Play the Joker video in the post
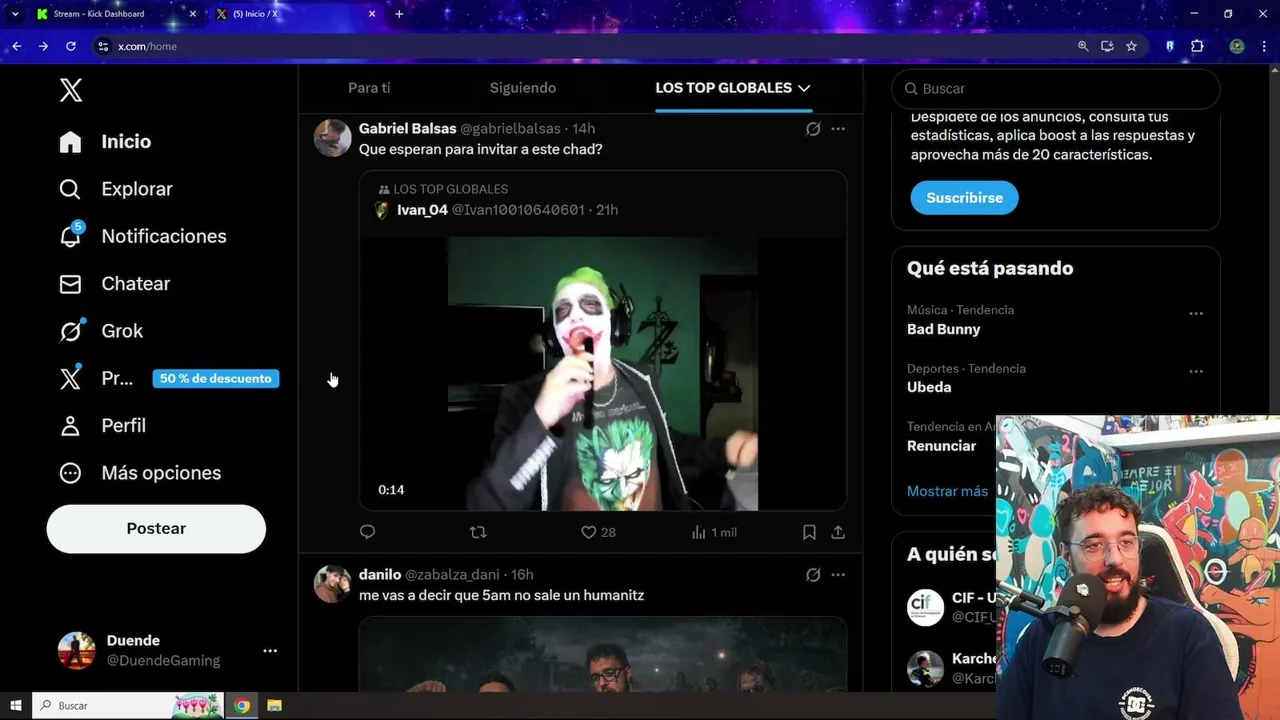The height and width of the screenshot is (720, 1280). tap(603, 374)
